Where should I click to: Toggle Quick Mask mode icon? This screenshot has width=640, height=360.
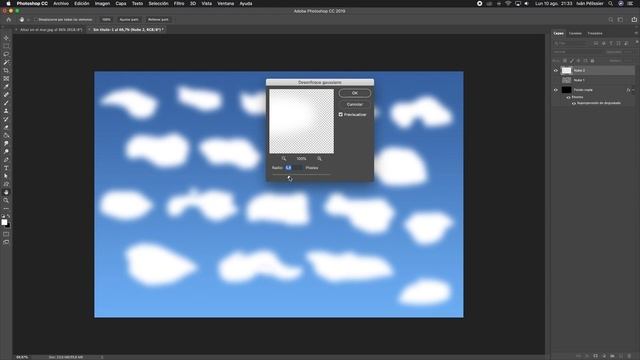[6, 234]
